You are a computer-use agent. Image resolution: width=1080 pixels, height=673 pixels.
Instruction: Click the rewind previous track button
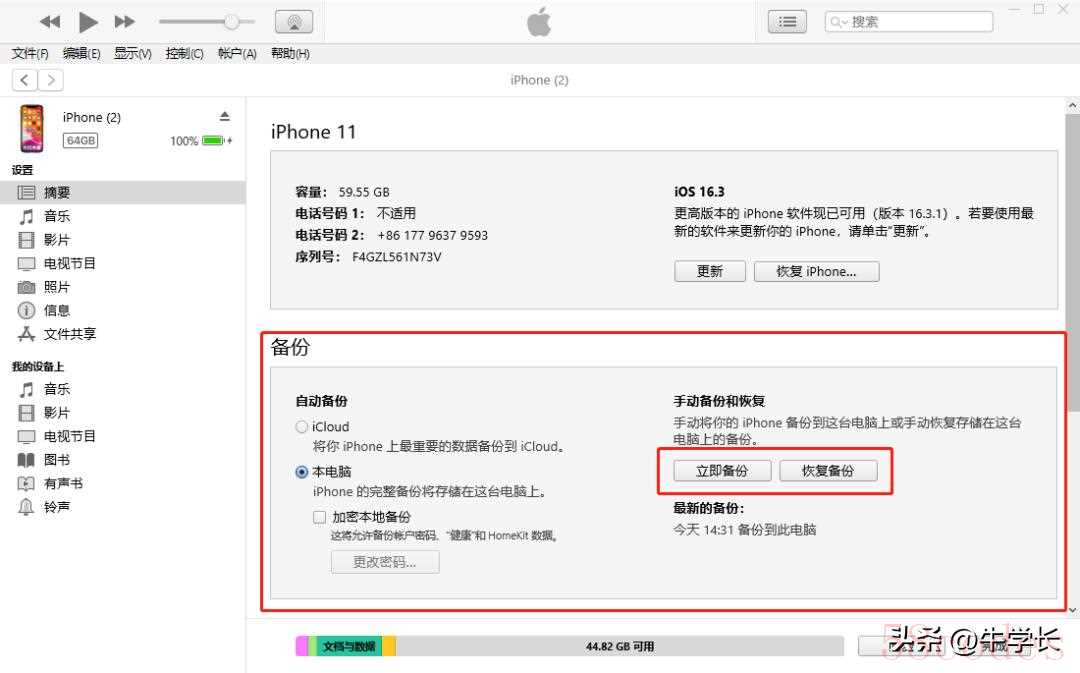(x=50, y=22)
